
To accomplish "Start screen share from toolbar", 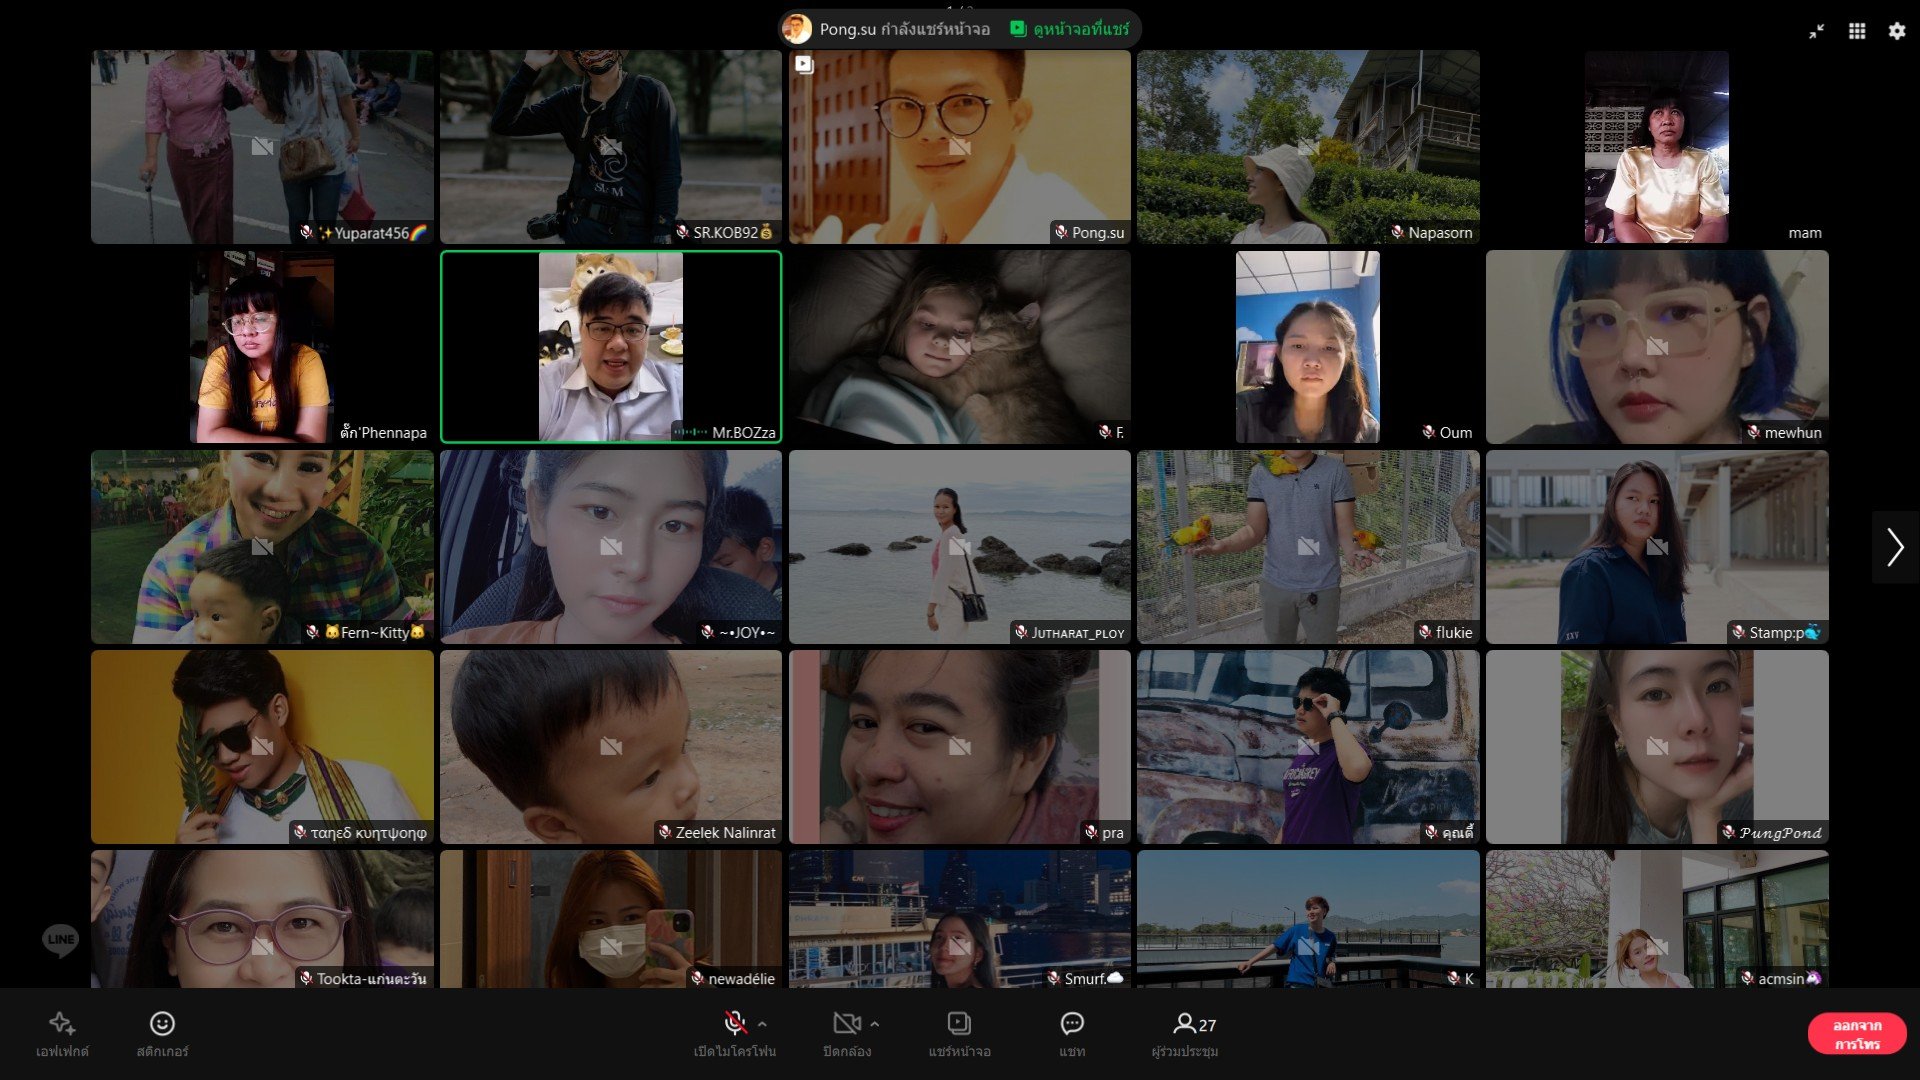I will pyautogui.click(x=958, y=1023).
